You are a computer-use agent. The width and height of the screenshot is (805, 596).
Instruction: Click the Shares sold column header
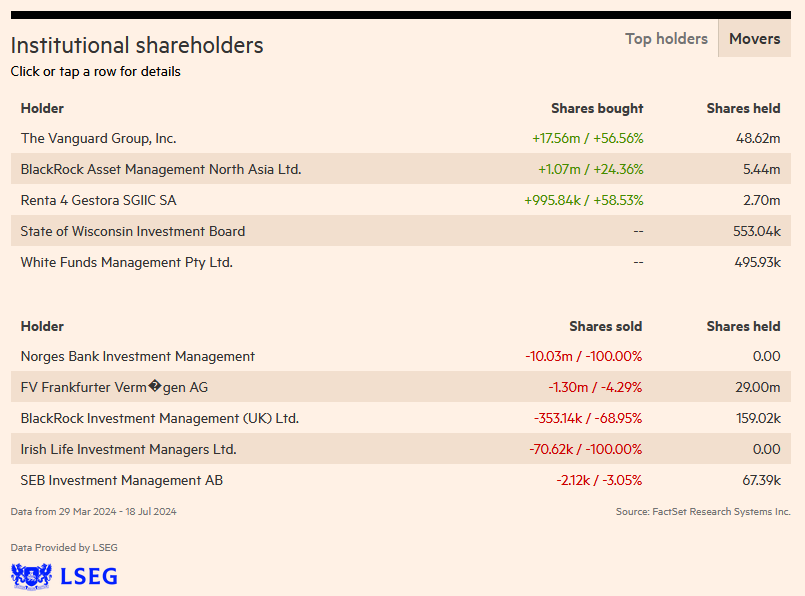[x=606, y=326]
